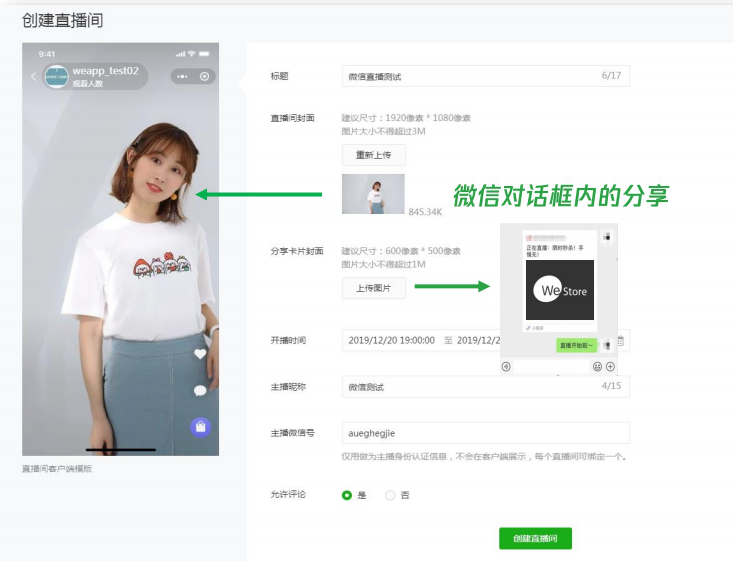Open the three-dot mini program menu

(182, 76)
